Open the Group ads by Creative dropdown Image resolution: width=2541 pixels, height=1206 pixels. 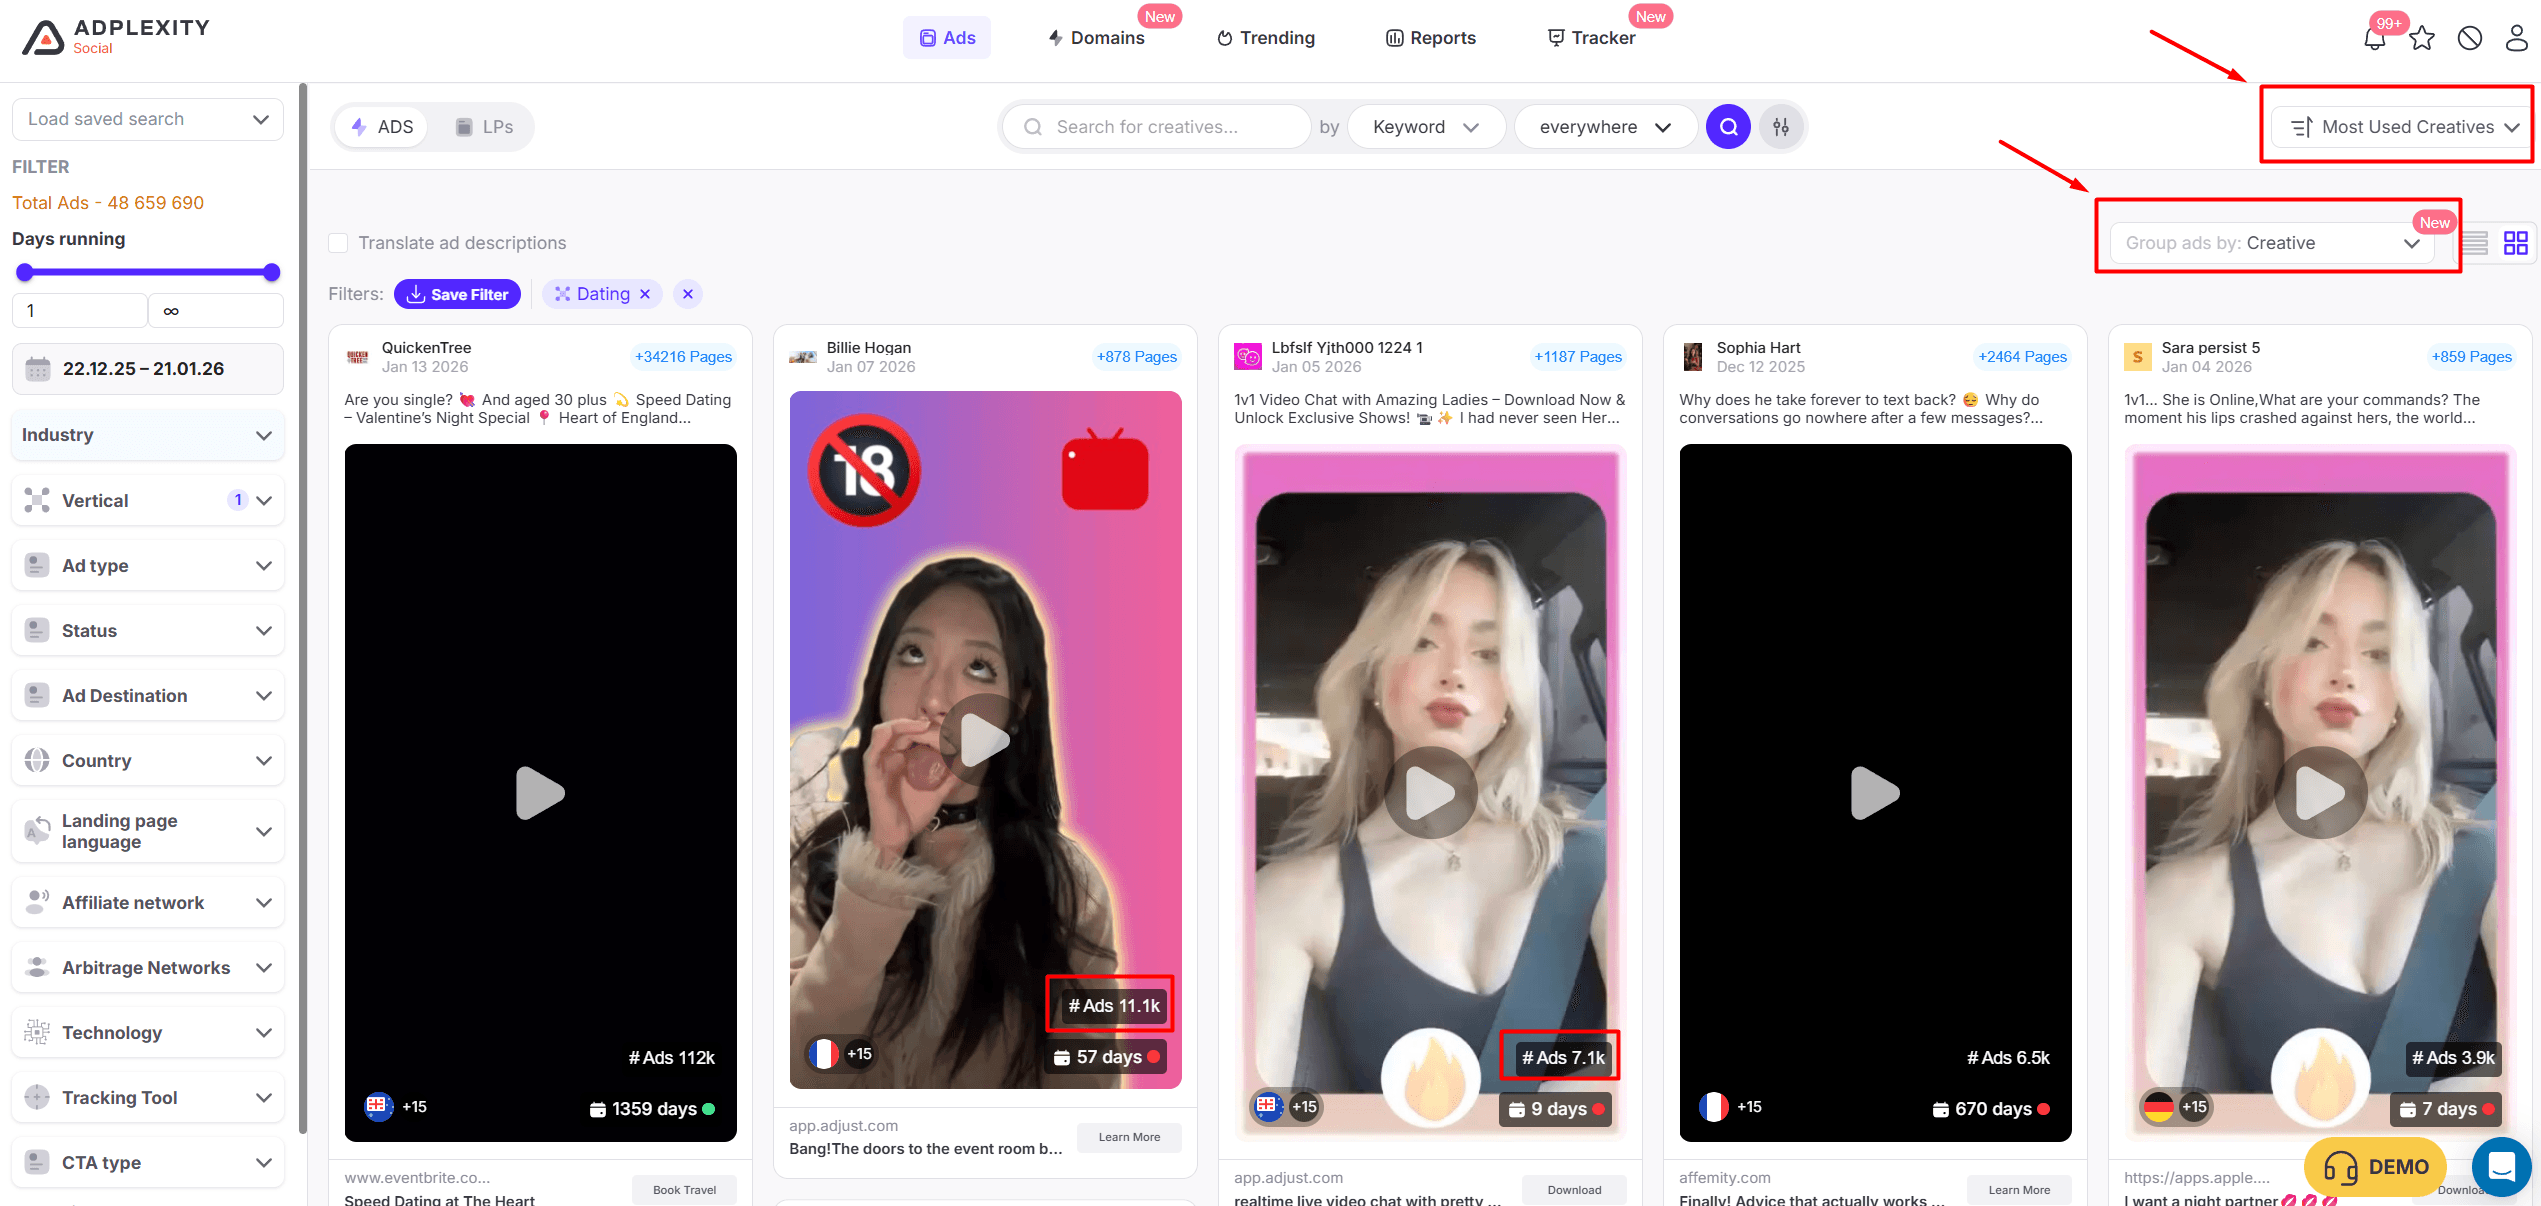2270,243
